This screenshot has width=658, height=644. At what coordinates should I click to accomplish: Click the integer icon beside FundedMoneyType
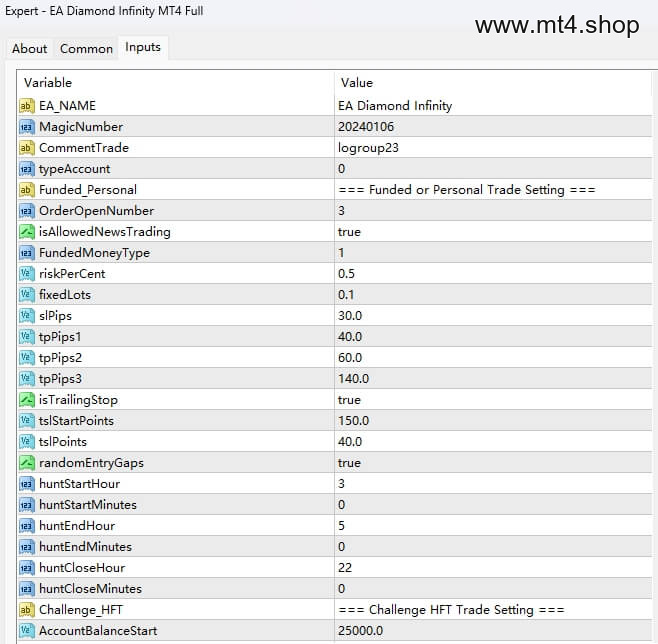(26, 253)
